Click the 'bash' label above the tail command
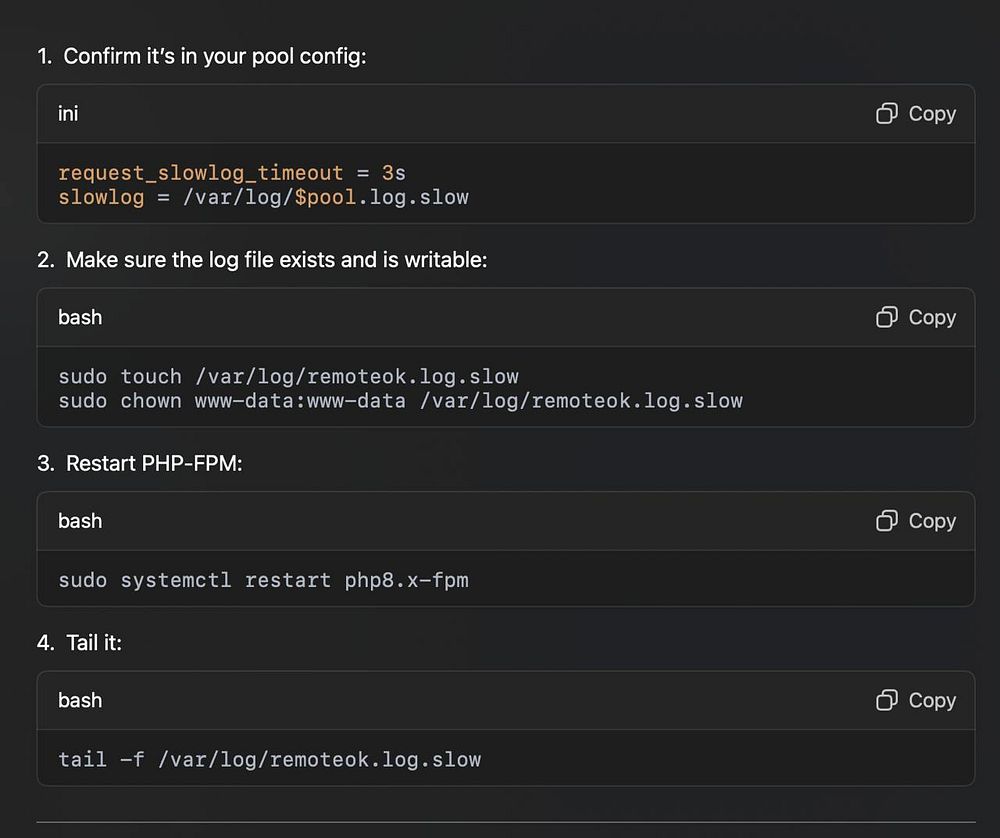This screenshot has height=838, width=1000. (x=80, y=700)
